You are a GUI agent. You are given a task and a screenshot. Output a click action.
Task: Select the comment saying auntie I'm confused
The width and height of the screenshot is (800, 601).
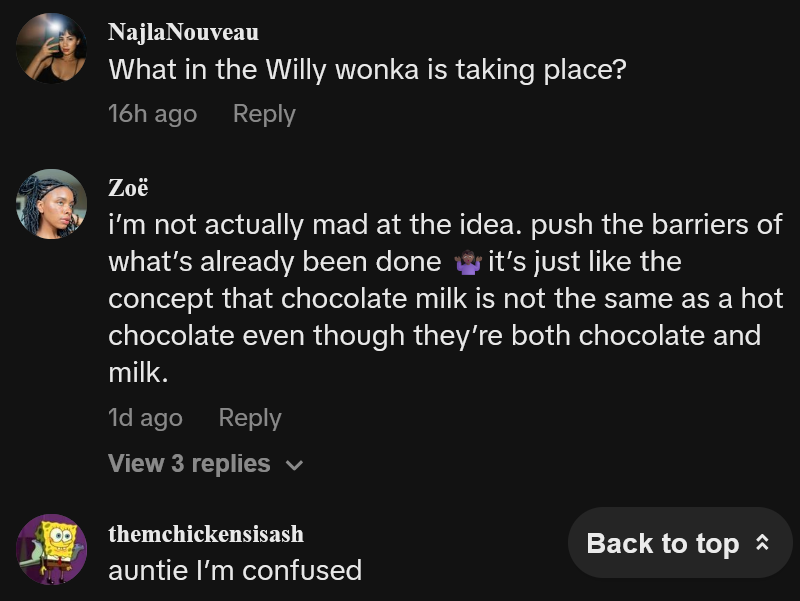[x=235, y=570]
